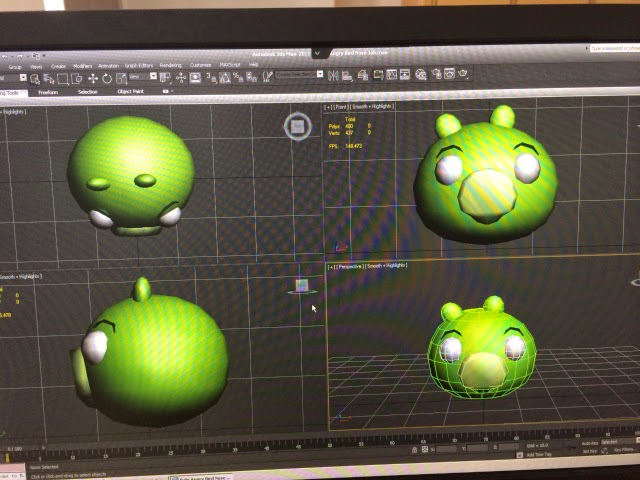Open the Modifiers menu
The width and height of the screenshot is (640, 480).
82,66
